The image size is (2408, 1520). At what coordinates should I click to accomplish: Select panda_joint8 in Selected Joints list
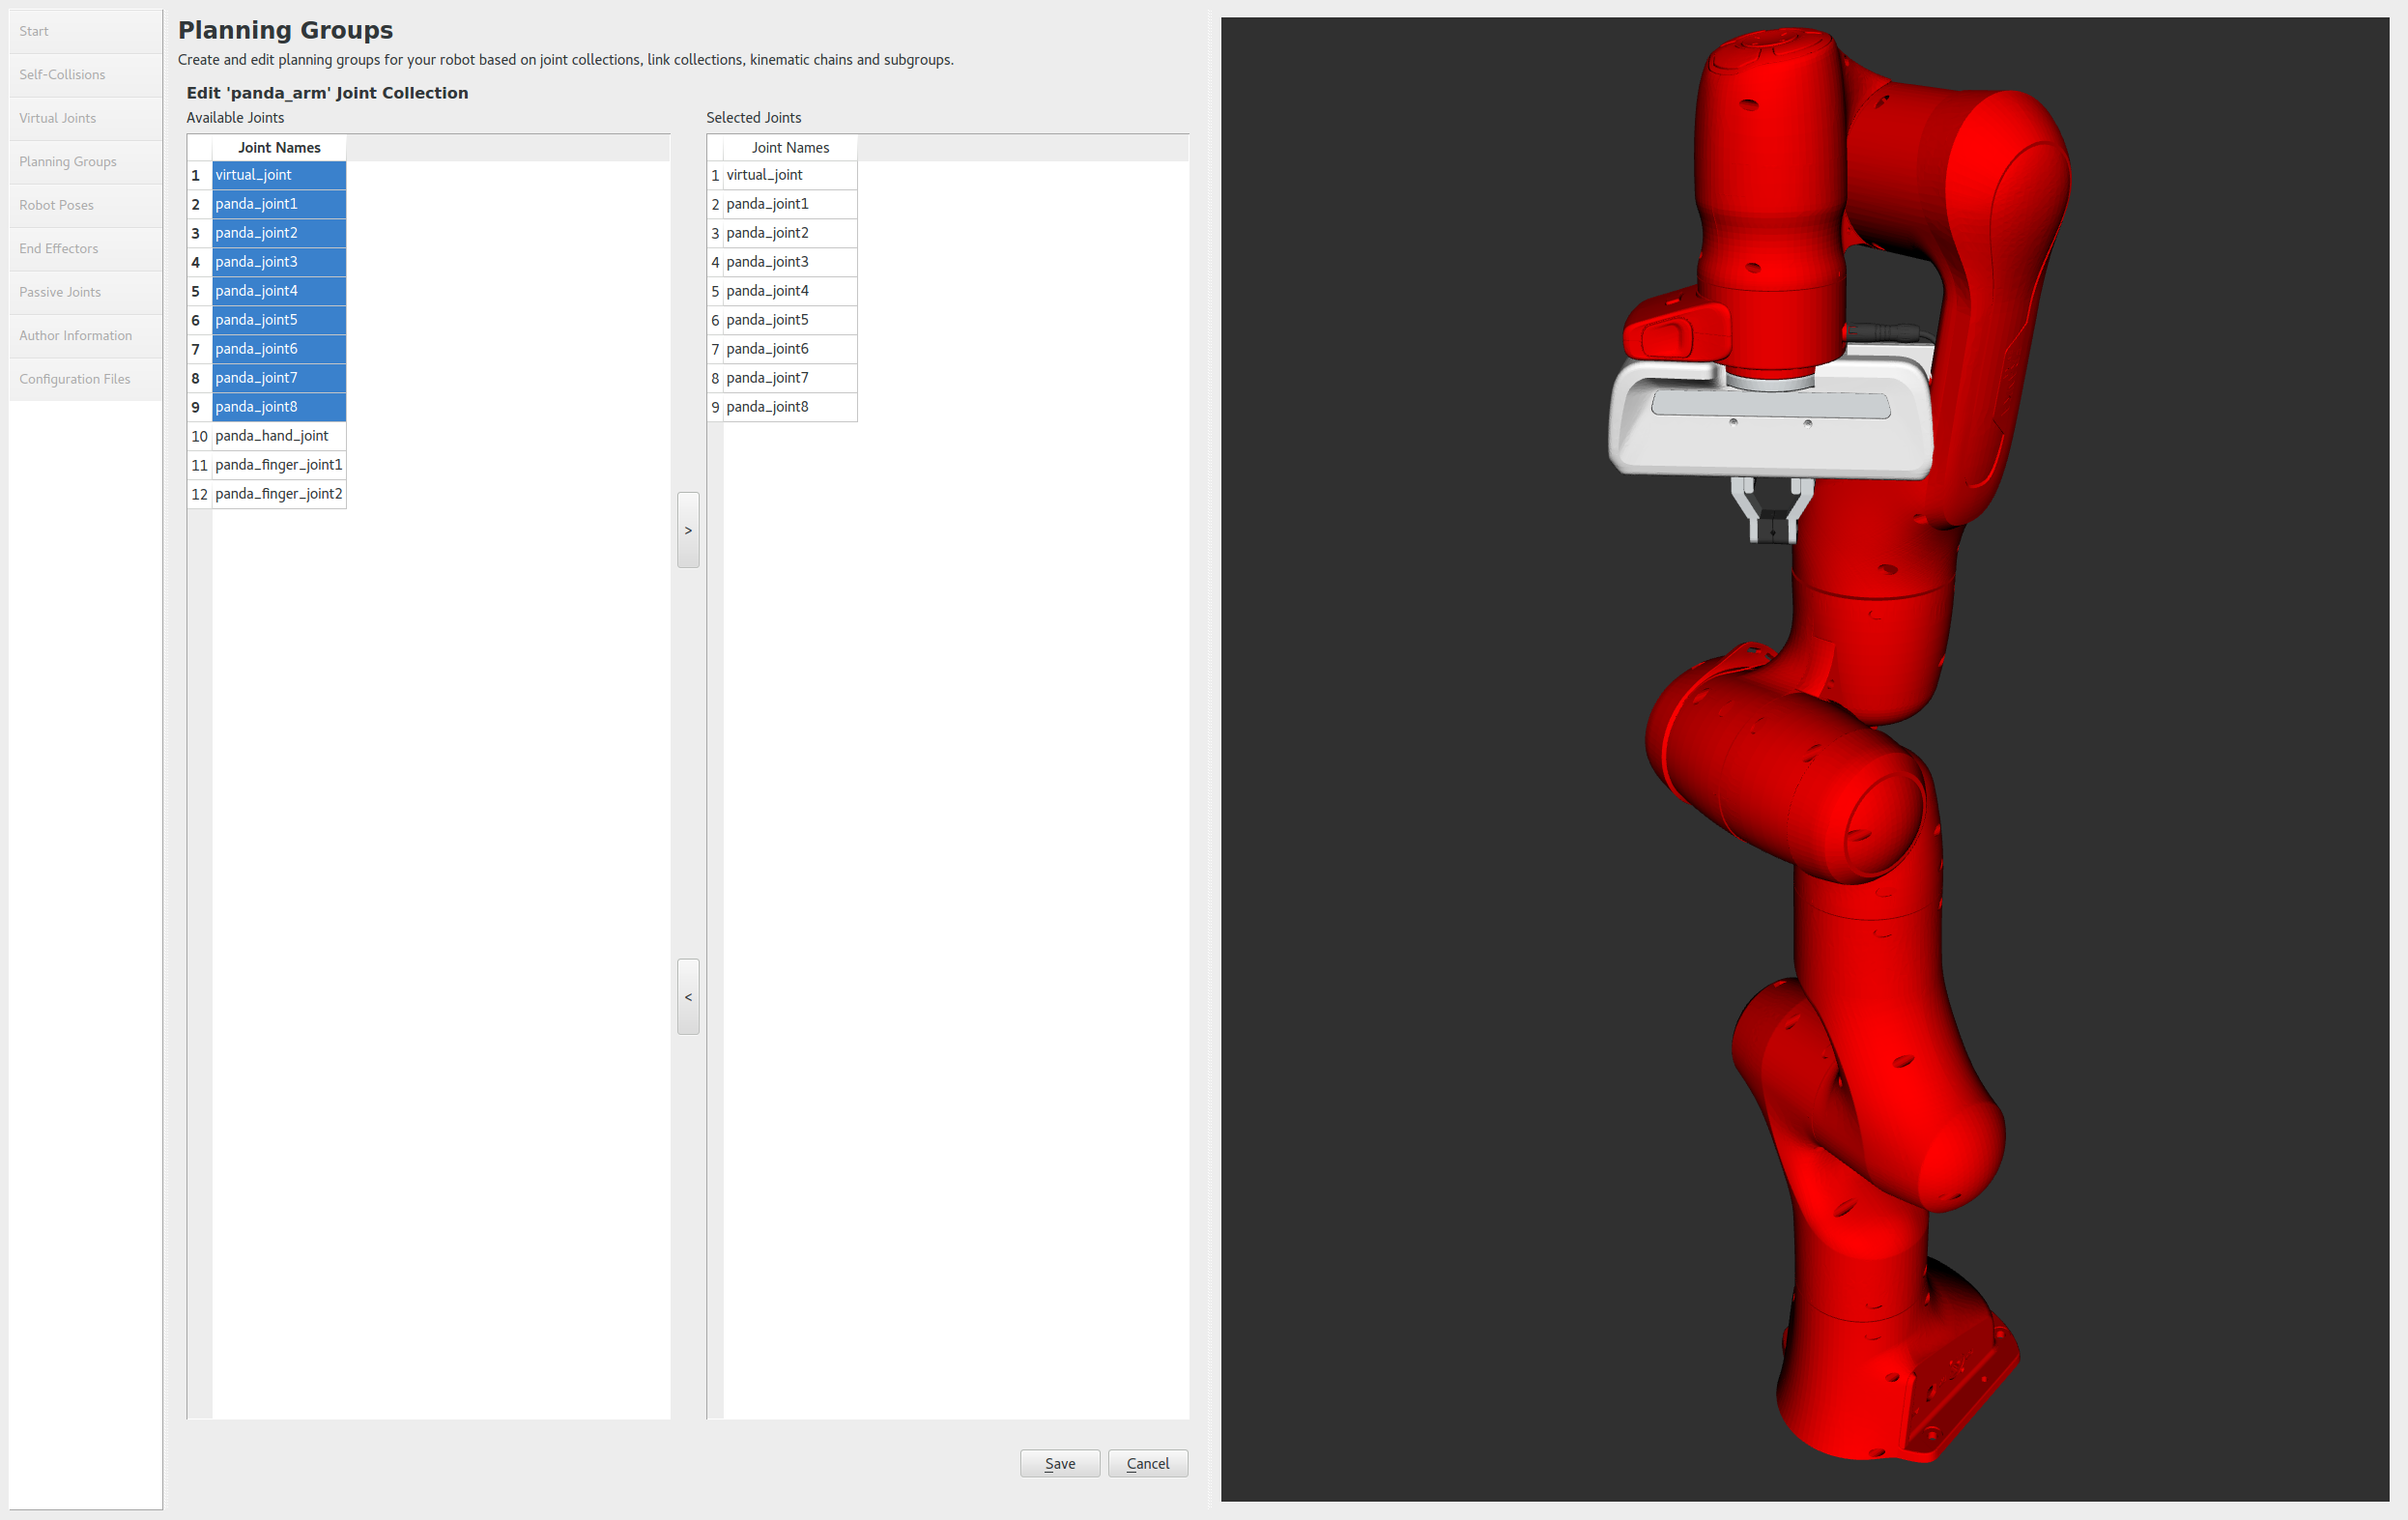(768, 407)
